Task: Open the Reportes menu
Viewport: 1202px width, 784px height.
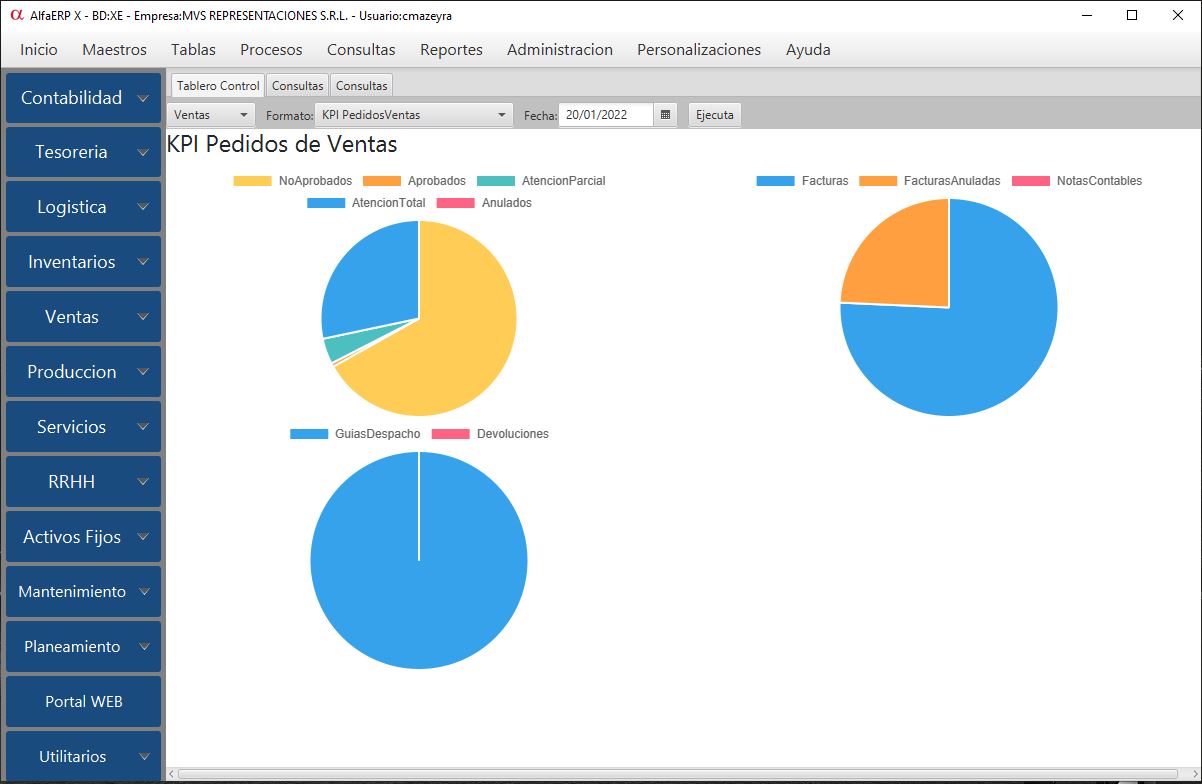Action: 451,49
